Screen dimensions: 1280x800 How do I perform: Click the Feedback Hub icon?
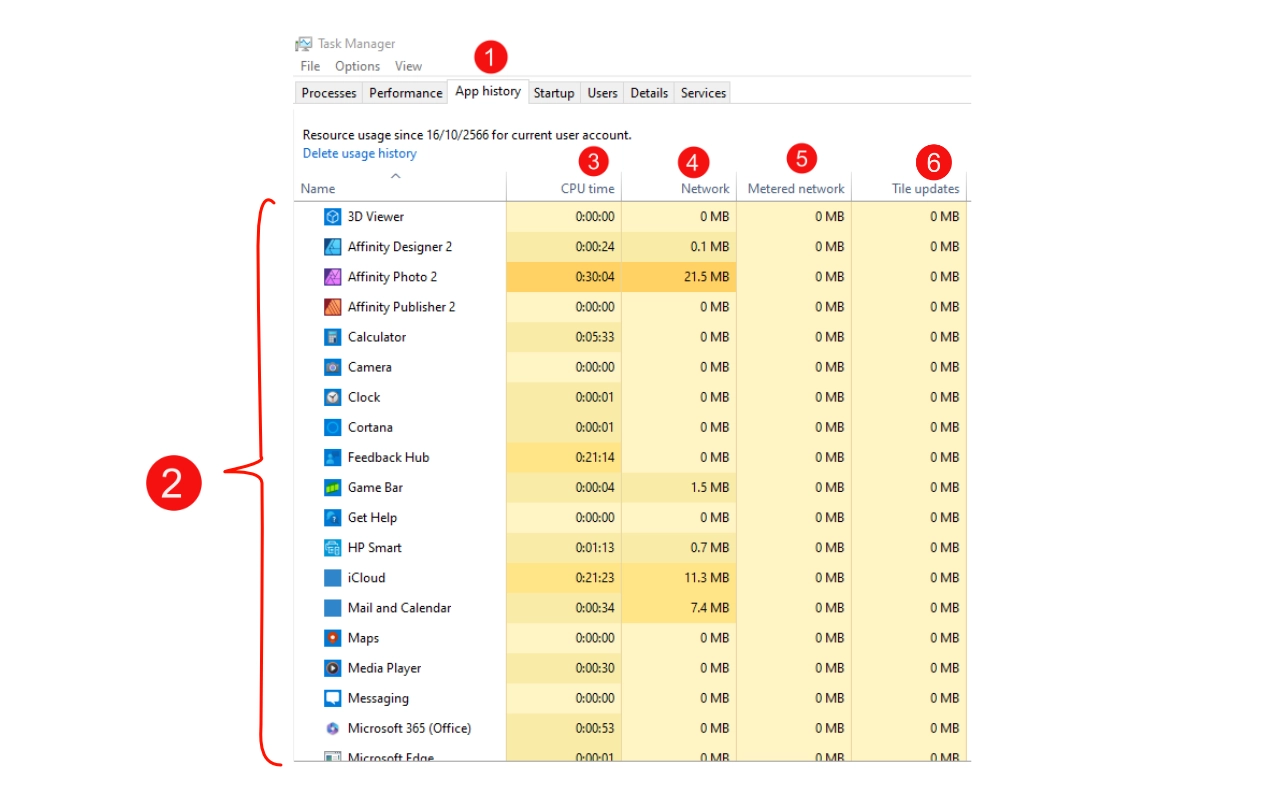[333, 457]
